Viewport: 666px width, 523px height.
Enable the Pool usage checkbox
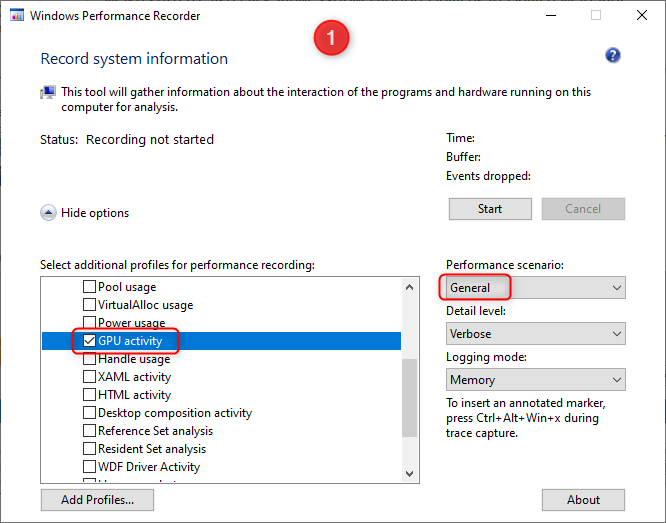89,287
